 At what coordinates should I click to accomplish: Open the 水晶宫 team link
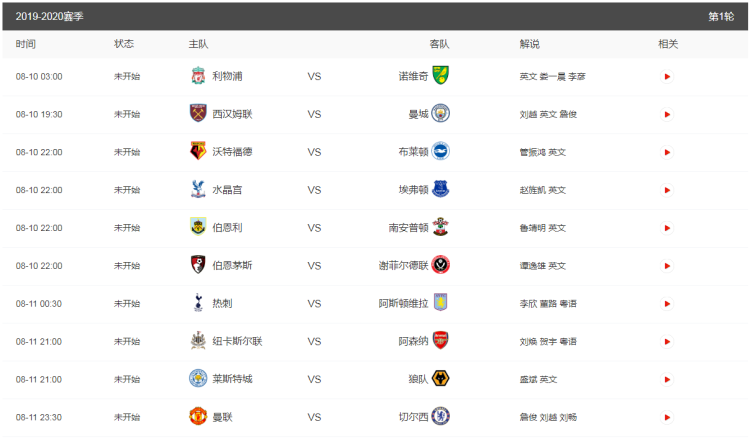coord(227,190)
